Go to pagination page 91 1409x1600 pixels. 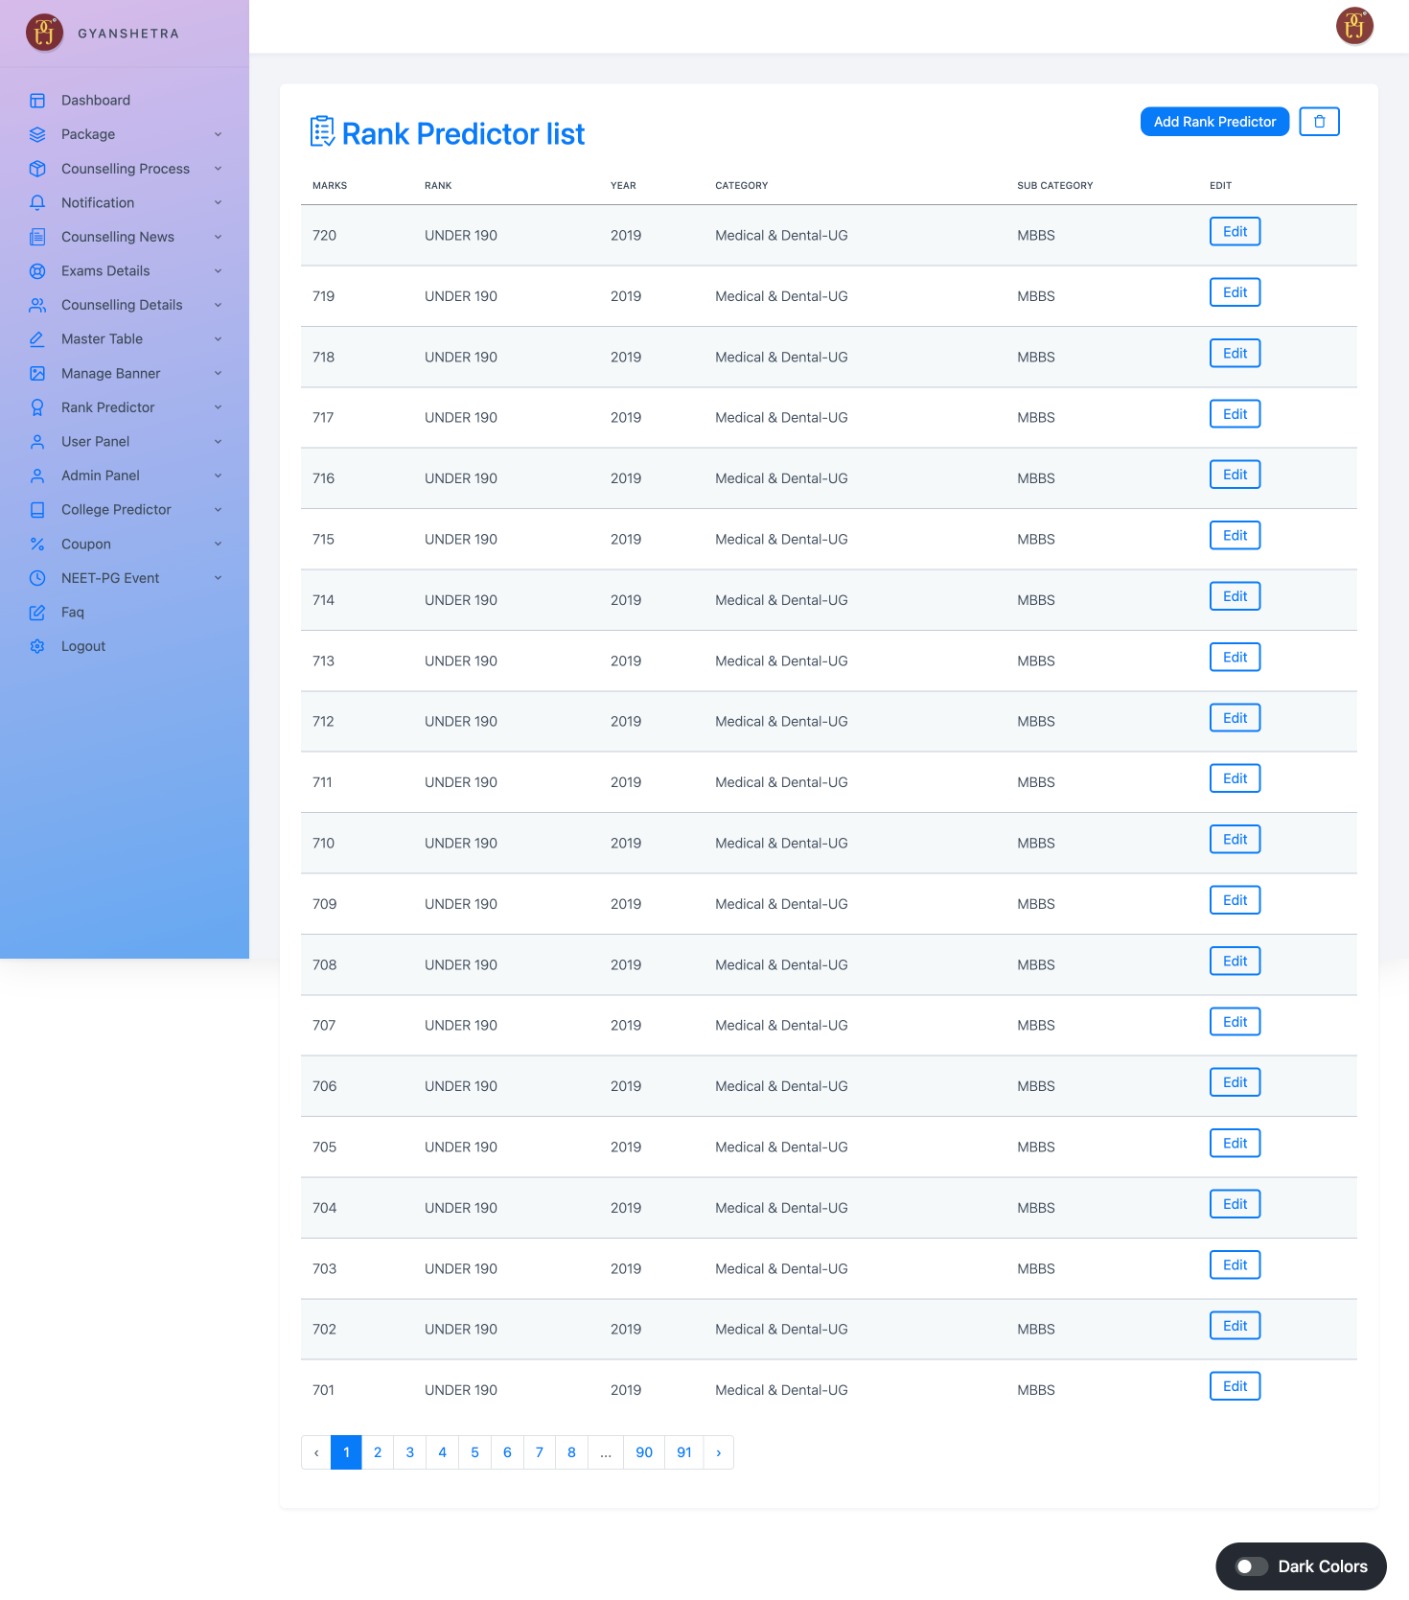pos(684,1452)
